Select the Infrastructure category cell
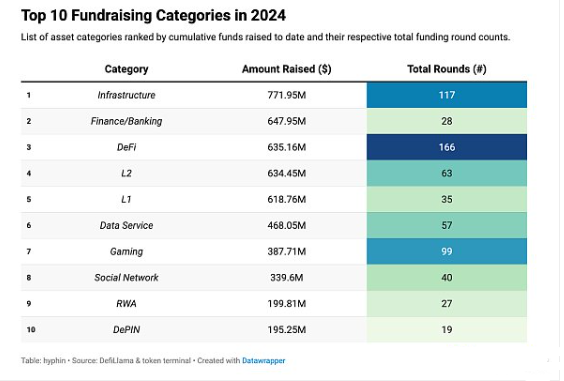 pos(126,95)
